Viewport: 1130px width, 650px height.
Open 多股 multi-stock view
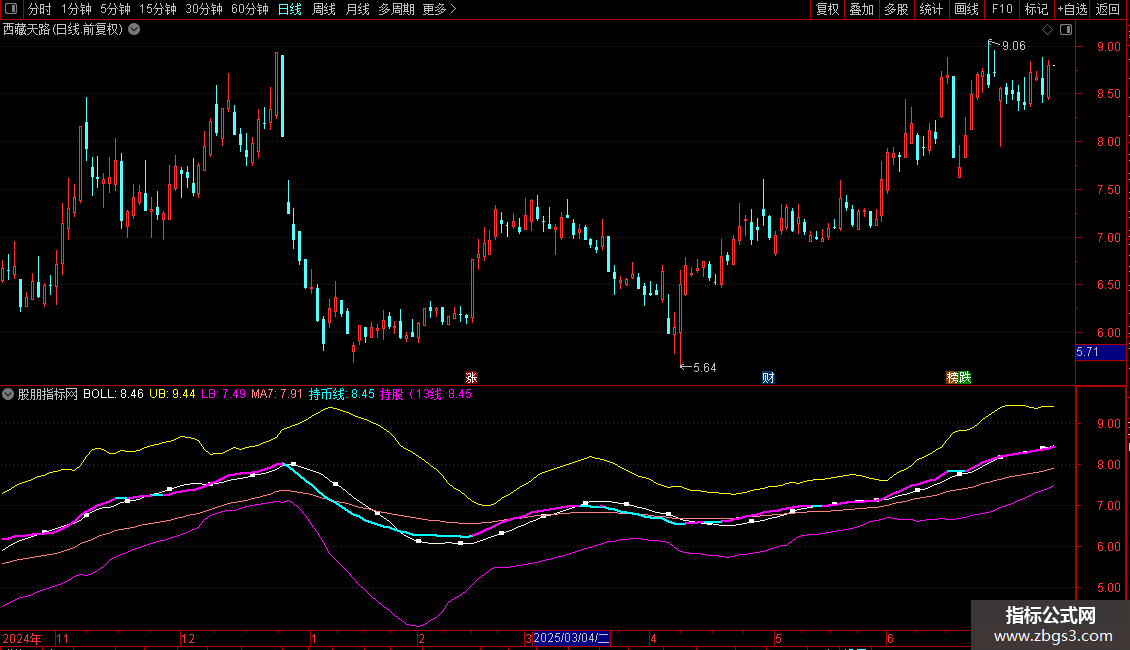[x=896, y=9]
